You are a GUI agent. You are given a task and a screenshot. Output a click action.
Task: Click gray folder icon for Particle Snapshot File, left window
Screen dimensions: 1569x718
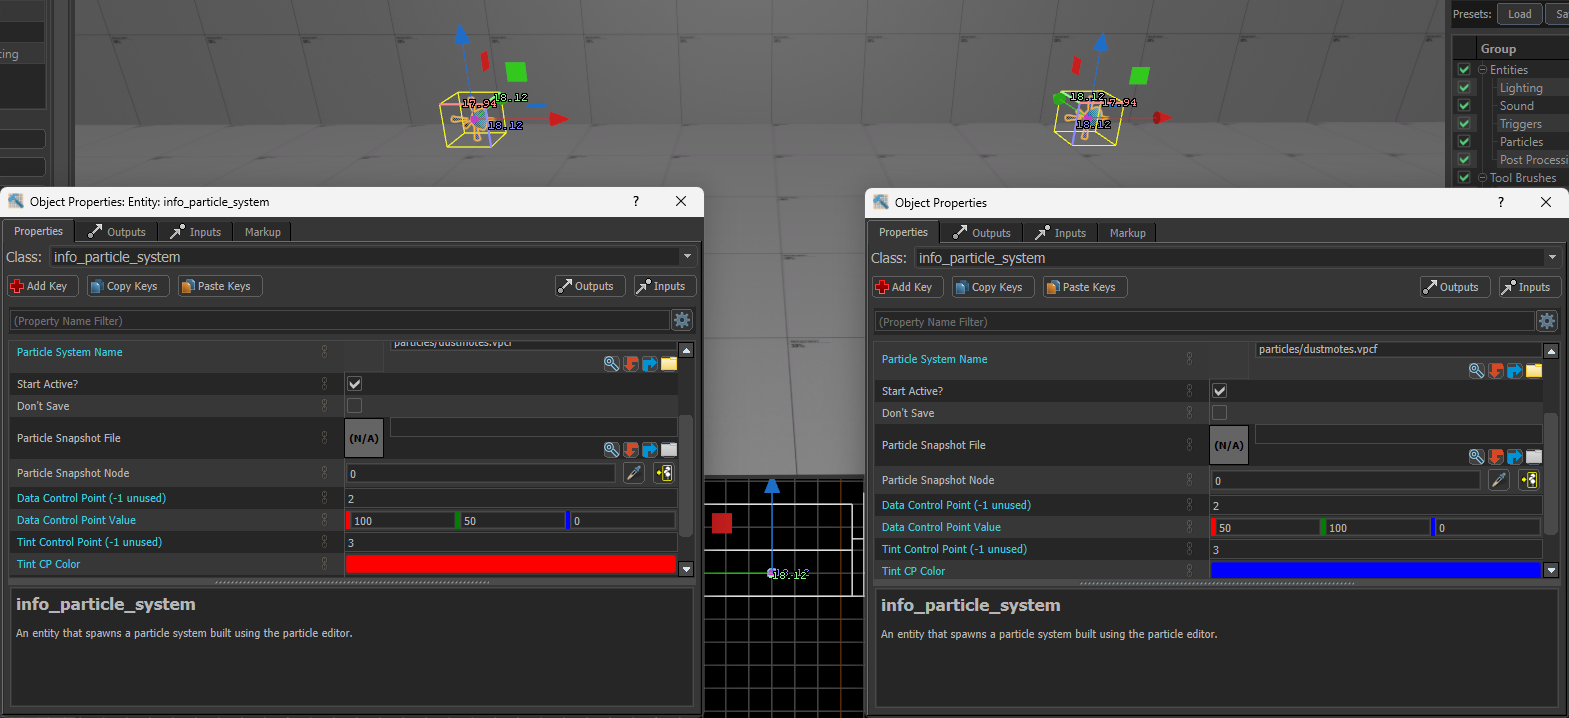pos(669,450)
